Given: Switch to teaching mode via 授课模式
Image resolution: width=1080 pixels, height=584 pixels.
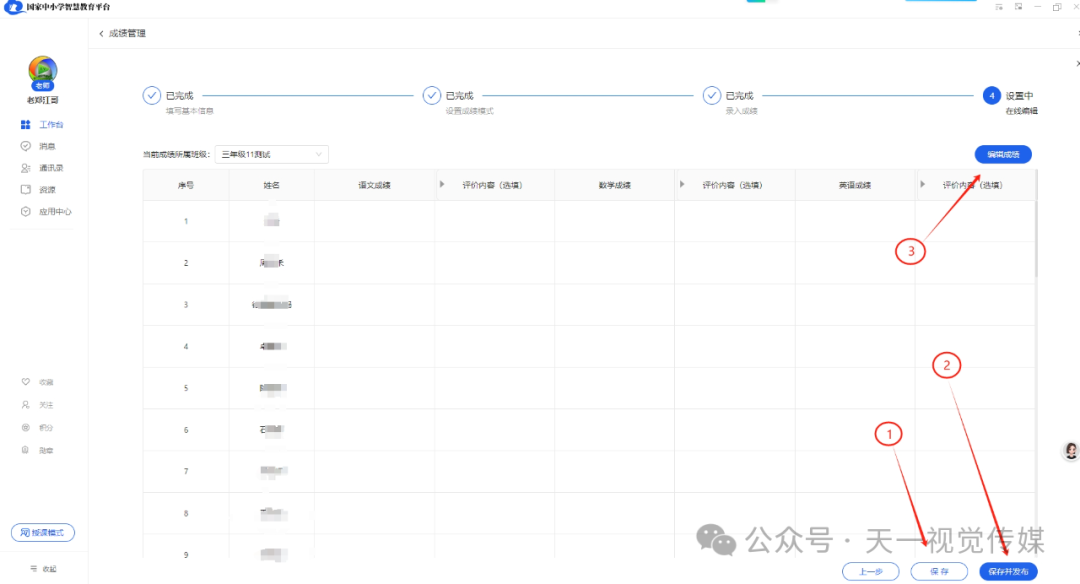Looking at the screenshot, I should (x=43, y=533).
